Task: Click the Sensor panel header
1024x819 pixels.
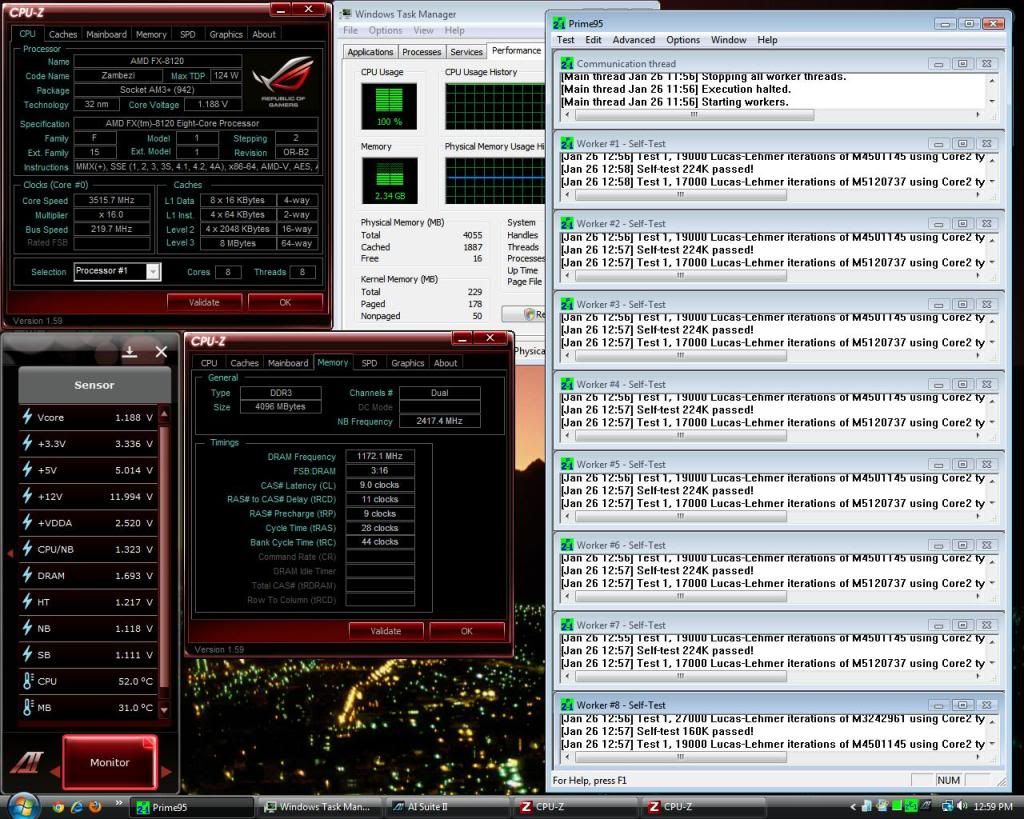Action: pos(94,385)
